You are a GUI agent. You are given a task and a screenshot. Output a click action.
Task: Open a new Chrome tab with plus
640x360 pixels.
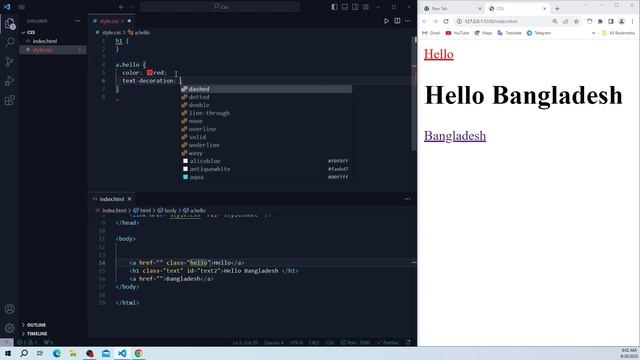tap(557, 8)
